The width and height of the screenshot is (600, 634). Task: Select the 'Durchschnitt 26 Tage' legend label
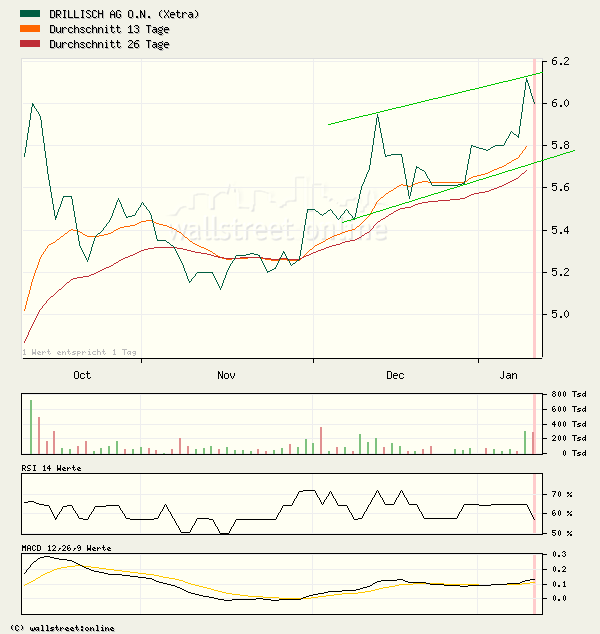(109, 44)
